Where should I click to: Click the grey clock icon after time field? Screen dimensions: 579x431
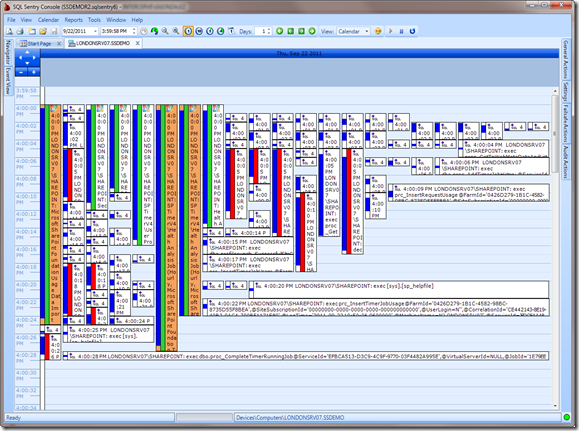coord(144,31)
